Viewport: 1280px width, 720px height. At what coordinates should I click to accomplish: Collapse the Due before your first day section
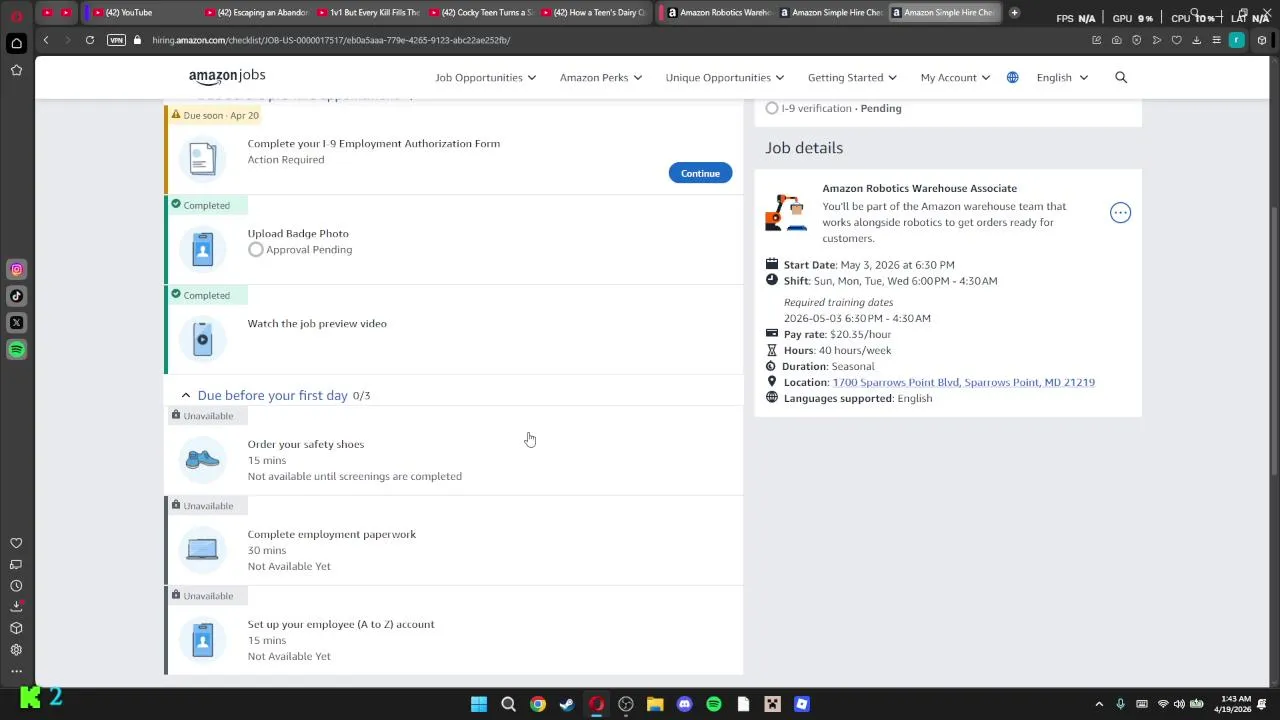pyautogui.click(x=186, y=396)
